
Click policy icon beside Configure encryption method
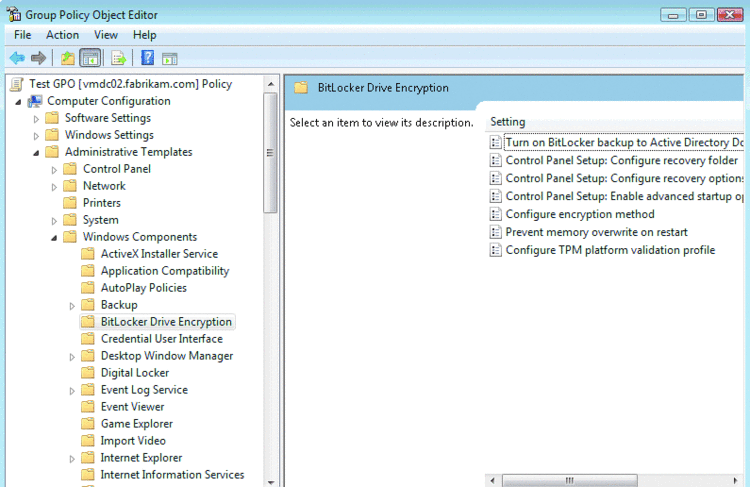click(496, 214)
